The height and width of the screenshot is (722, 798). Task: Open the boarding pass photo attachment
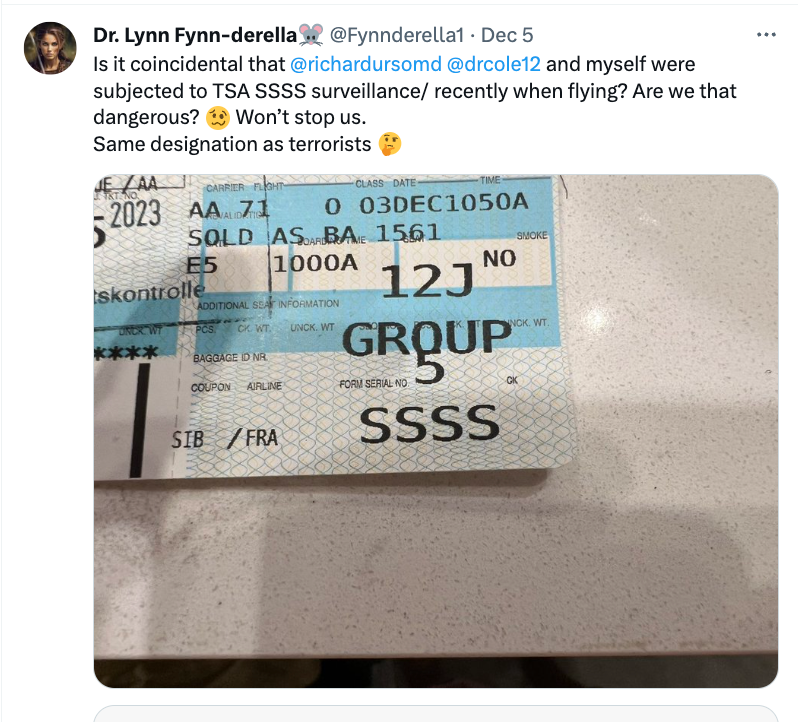pos(435,431)
